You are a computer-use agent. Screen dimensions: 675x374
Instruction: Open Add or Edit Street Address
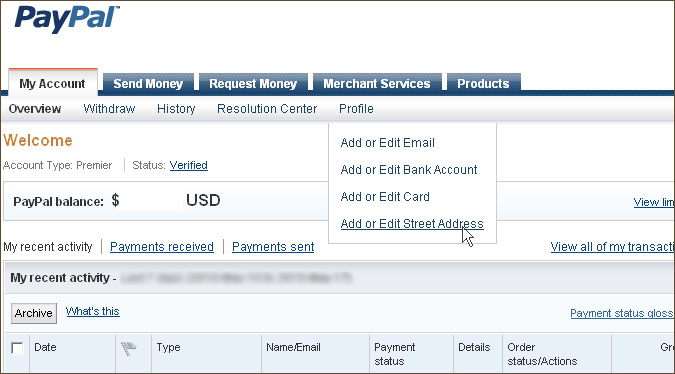412,224
